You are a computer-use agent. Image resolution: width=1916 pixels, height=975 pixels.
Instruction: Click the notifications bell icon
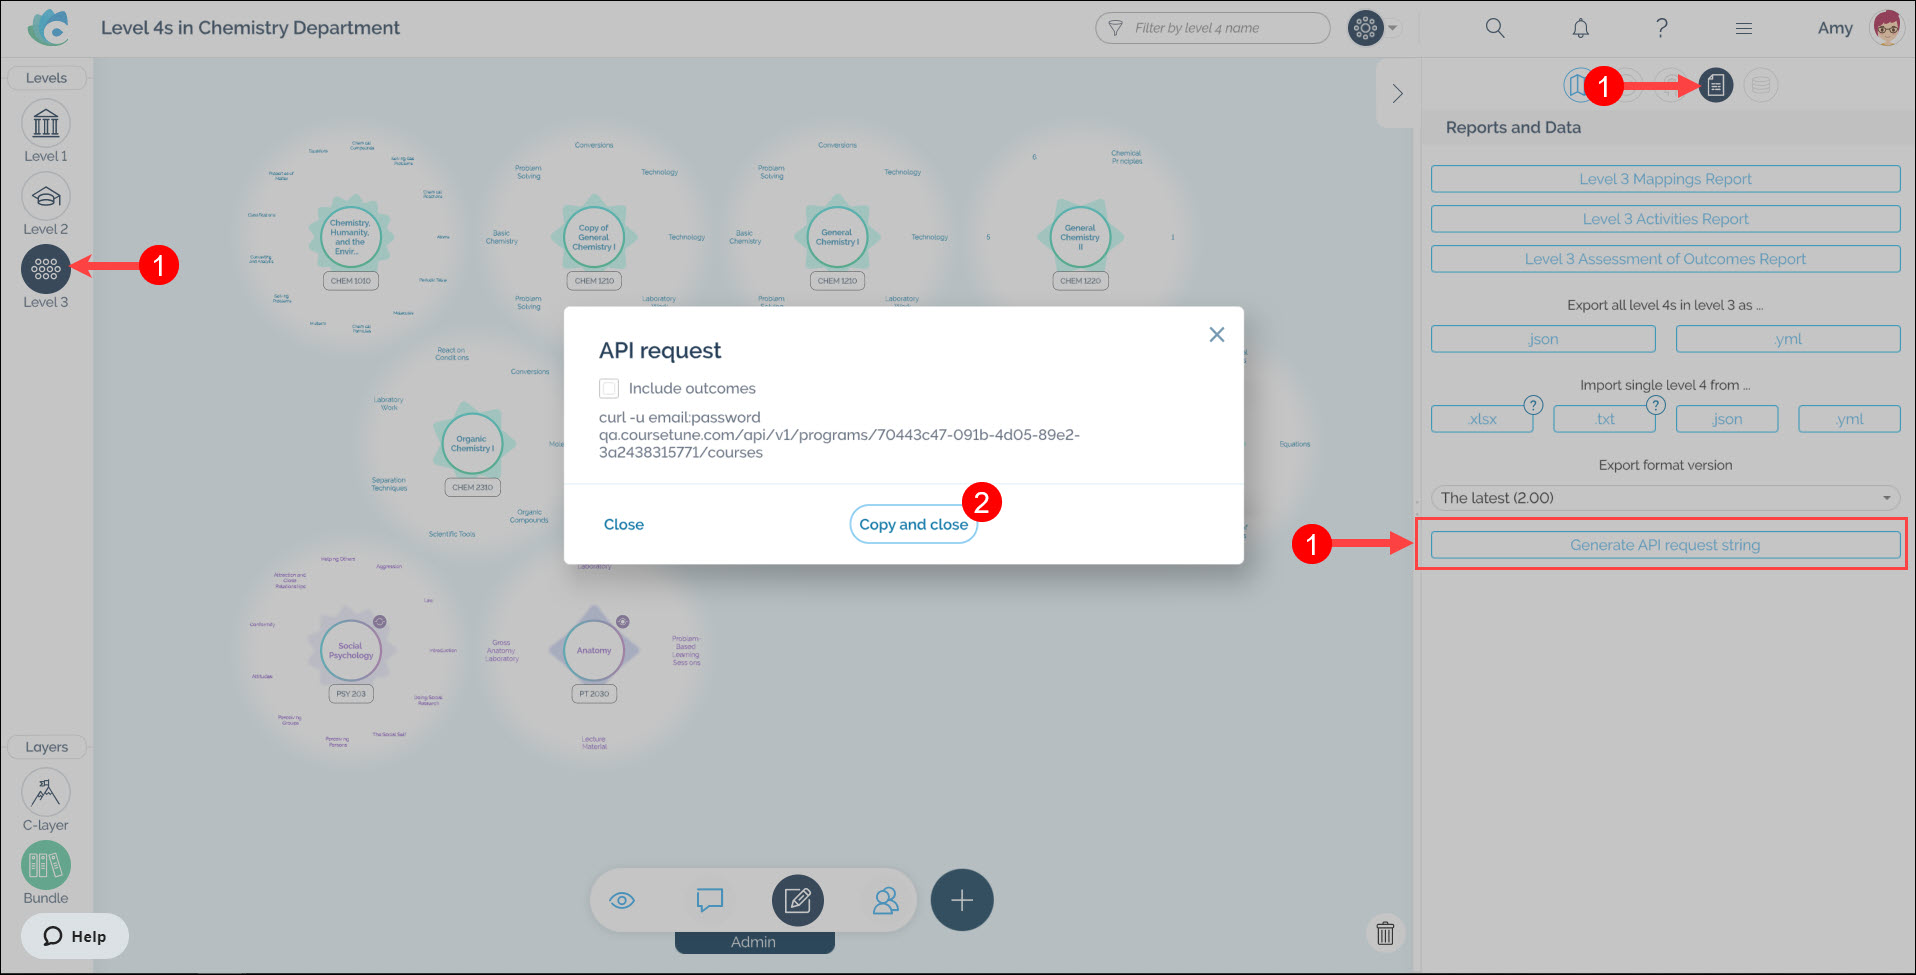pyautogui.click(x=1580, y=28)
